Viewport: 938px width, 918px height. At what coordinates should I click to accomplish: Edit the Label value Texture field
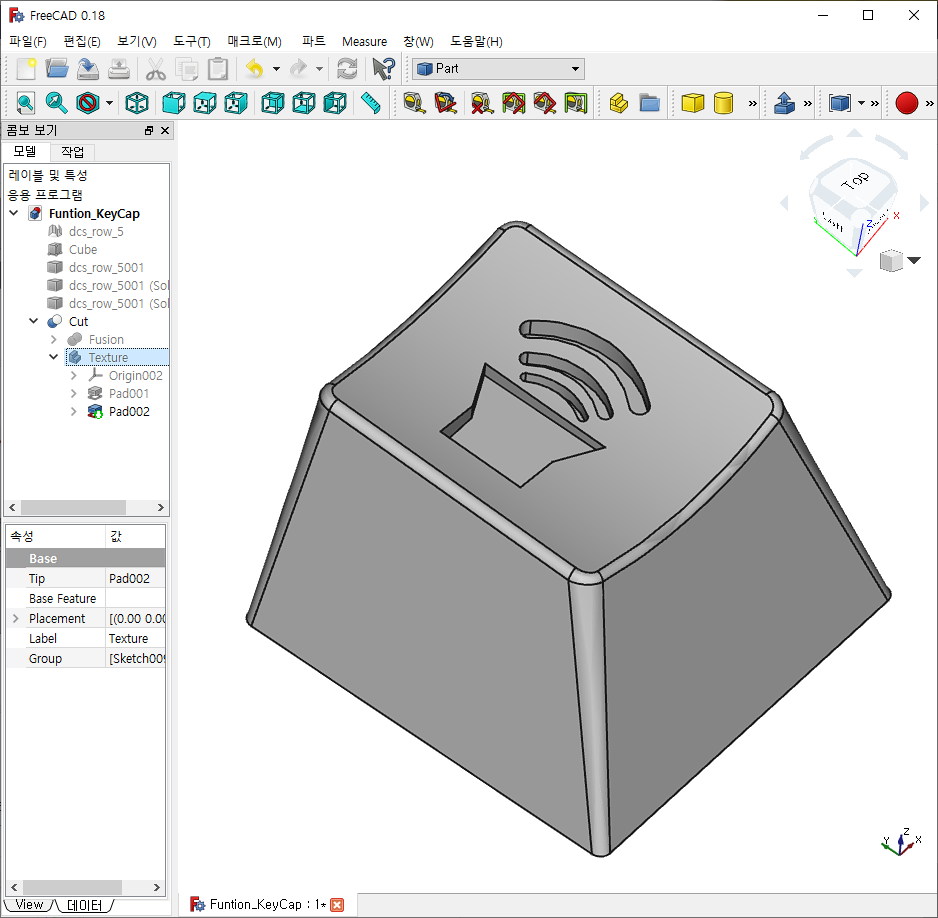(x=136, y=639)
